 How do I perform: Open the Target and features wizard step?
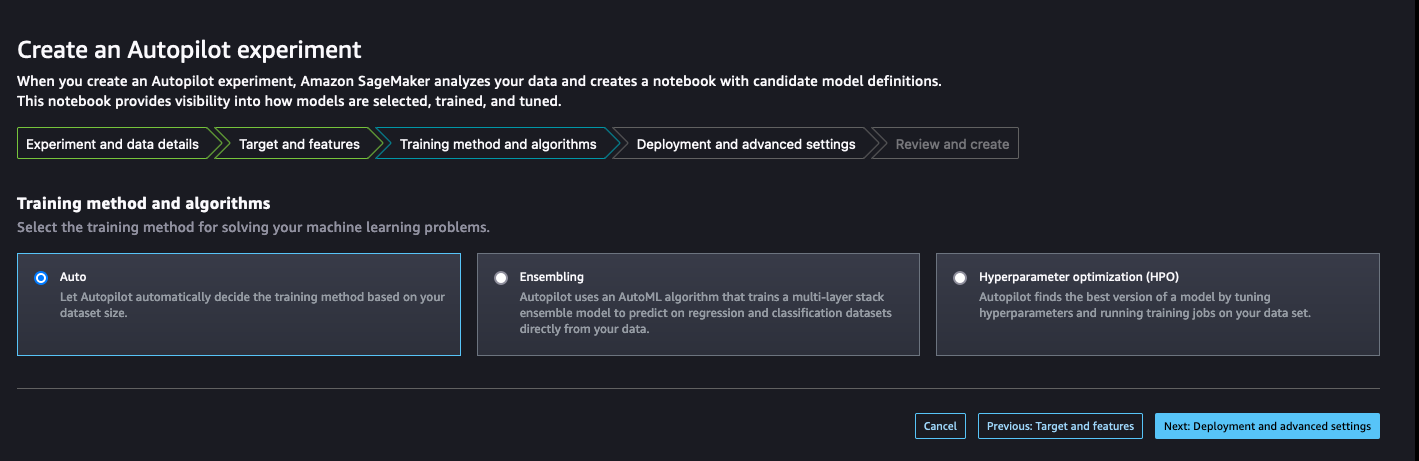click(x=299, y=144)
